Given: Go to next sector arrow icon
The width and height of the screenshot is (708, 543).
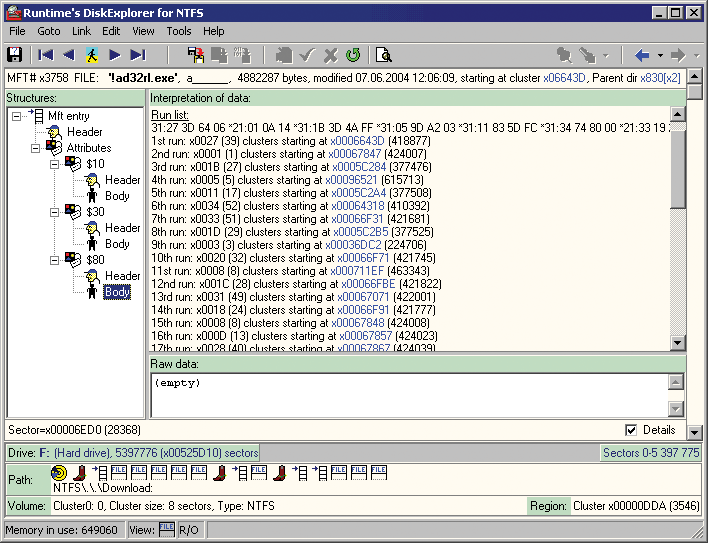Looking at the screenshot, I should click(115, 55).
